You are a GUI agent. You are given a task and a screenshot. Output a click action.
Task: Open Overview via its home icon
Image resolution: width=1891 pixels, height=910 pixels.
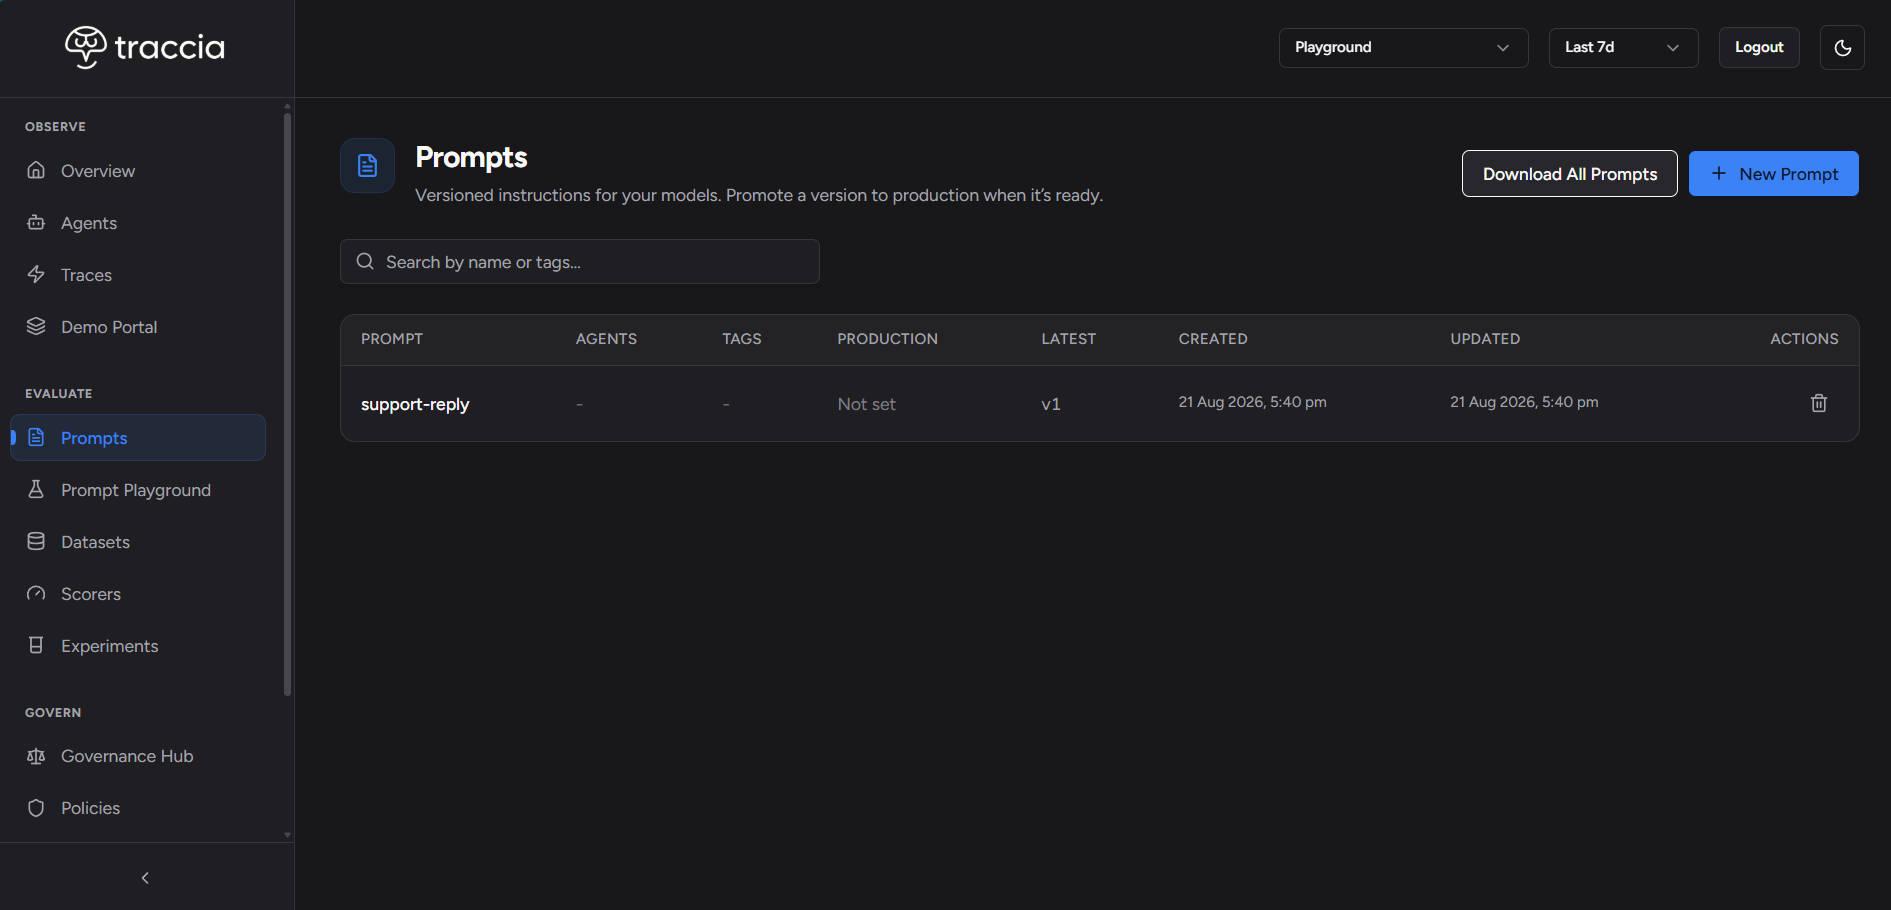(36, 170)
